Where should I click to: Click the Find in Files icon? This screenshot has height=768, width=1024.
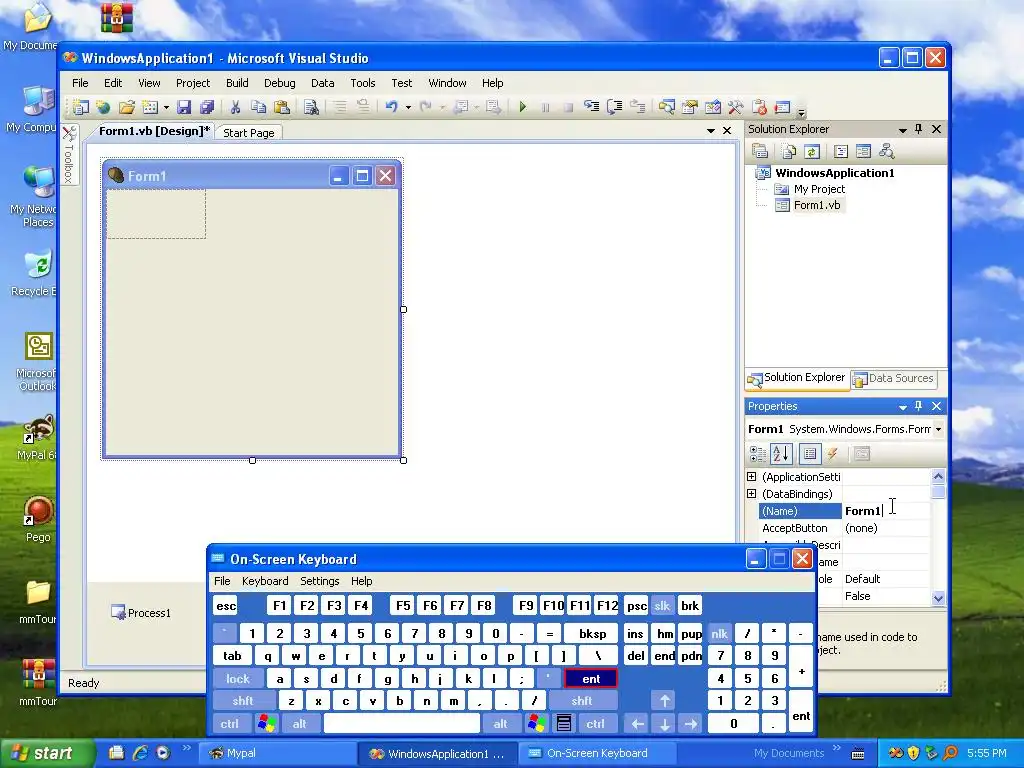(311, 107)
